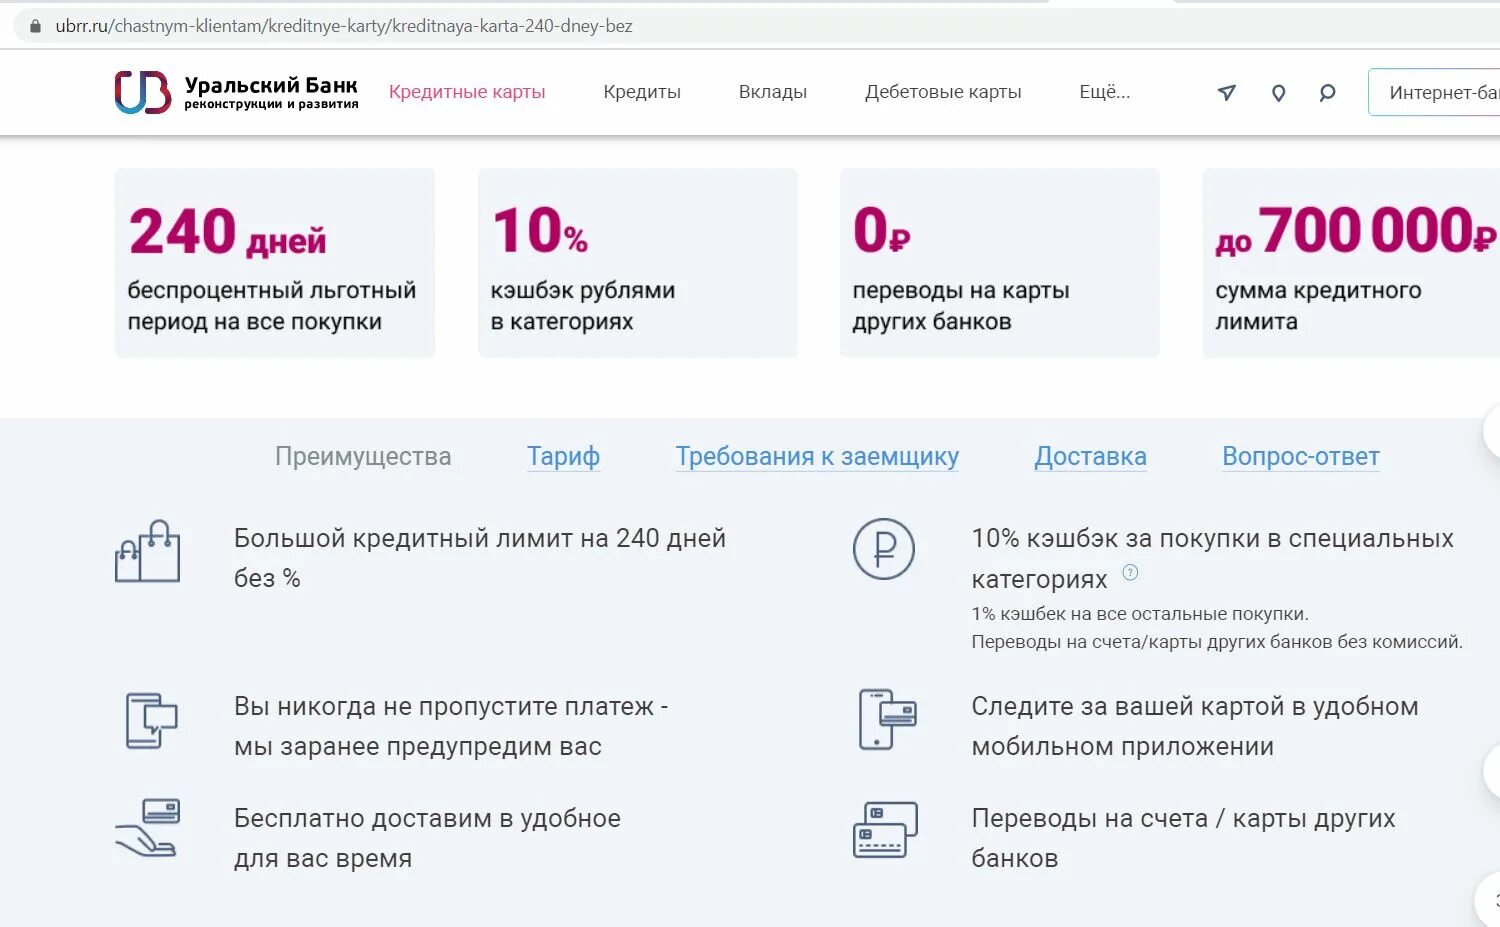Switch to the Вопрос-ответ tab
The height and width of the screenshot is (927, 1500).
[1301, 457]
